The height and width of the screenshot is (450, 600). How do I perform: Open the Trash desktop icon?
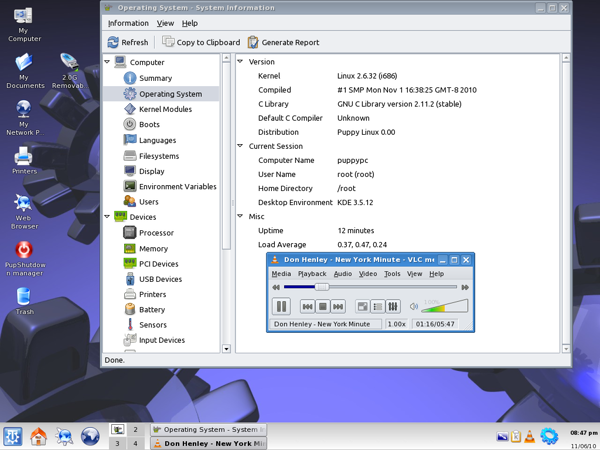point(24,297)
